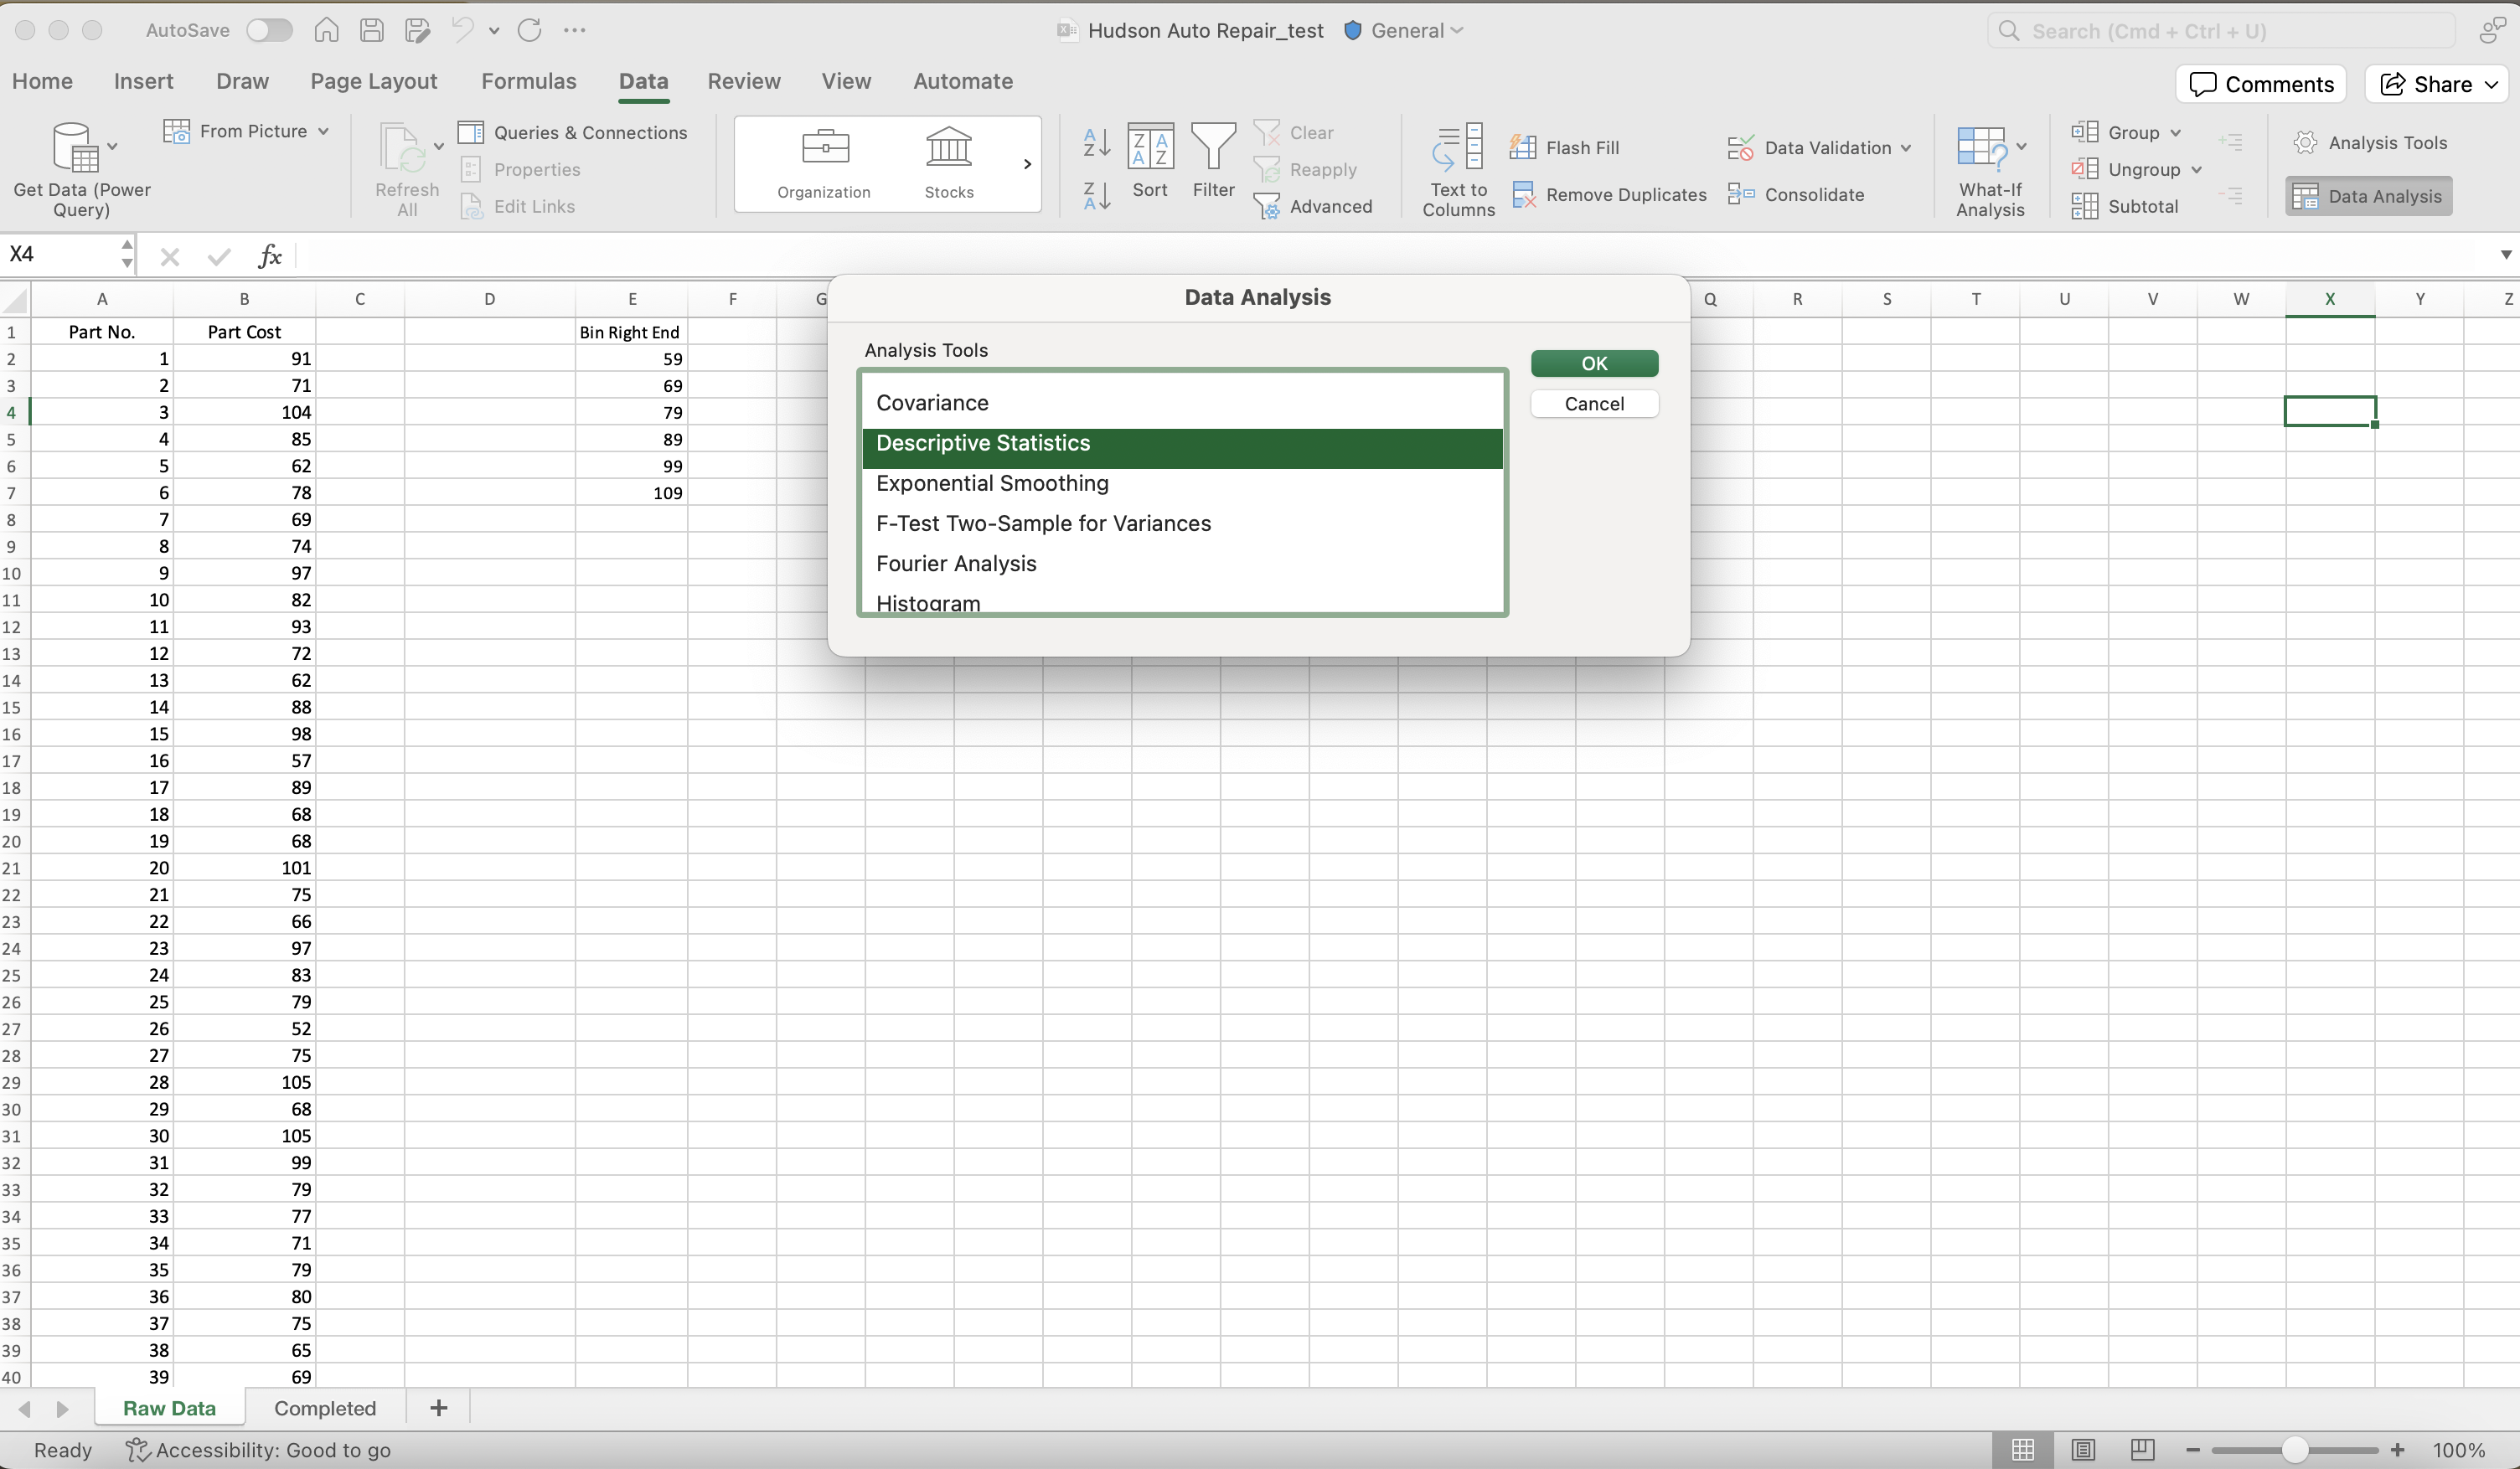The image size is (2520, 1469).
Task: Cancel the Data Analysis dialog
Action: point(1594,403)
